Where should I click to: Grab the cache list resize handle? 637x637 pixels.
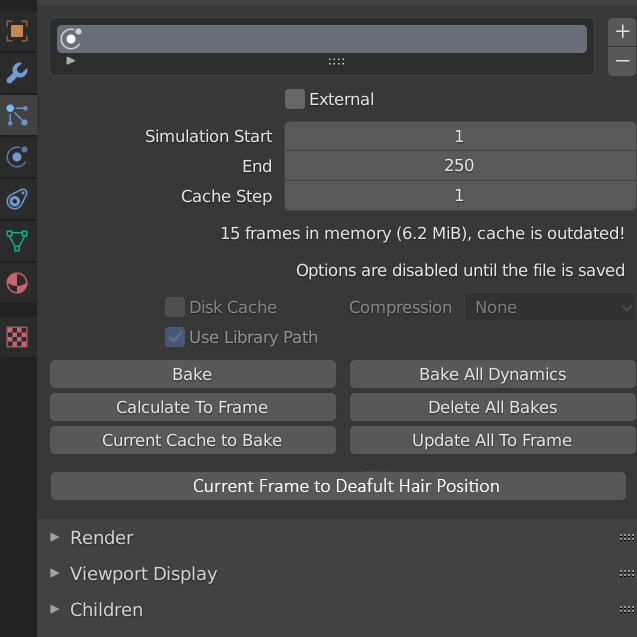click(336, 62)
